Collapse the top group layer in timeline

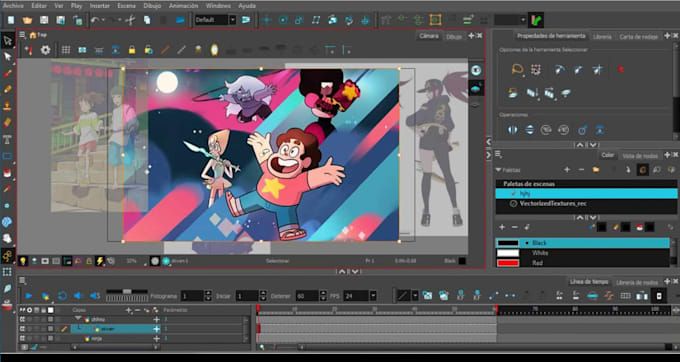(78, 319)
